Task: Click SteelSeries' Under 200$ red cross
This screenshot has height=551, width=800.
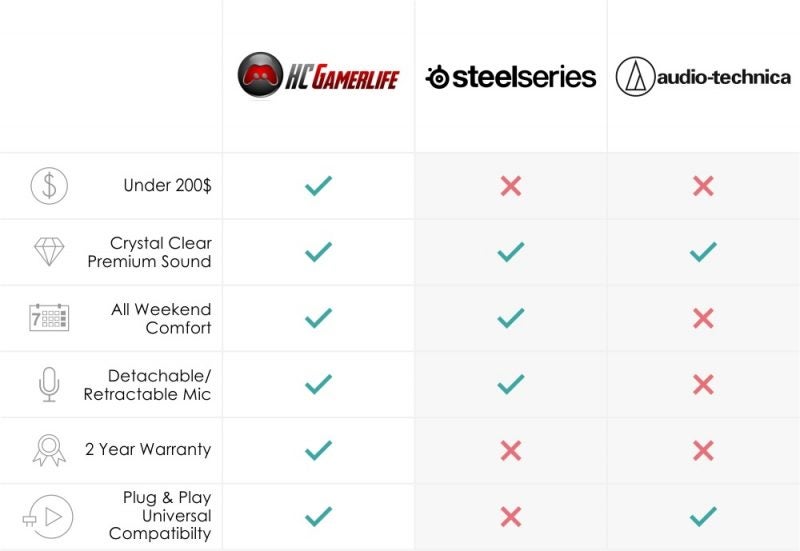Action: 511,186
